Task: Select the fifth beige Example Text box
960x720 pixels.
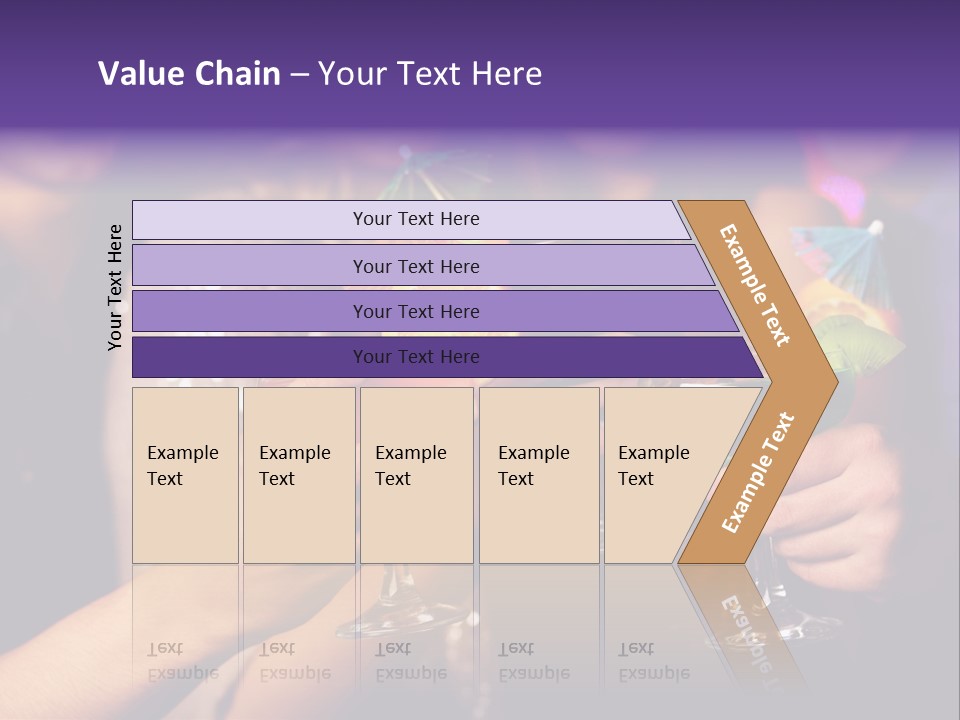Action: pyautogui.click(x=658, y=474)
